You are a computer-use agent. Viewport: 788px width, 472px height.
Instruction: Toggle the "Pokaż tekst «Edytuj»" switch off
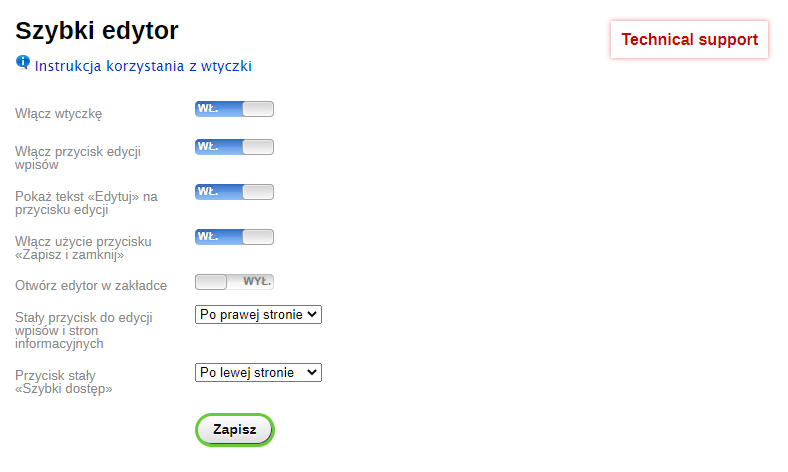tap(234, 192)
